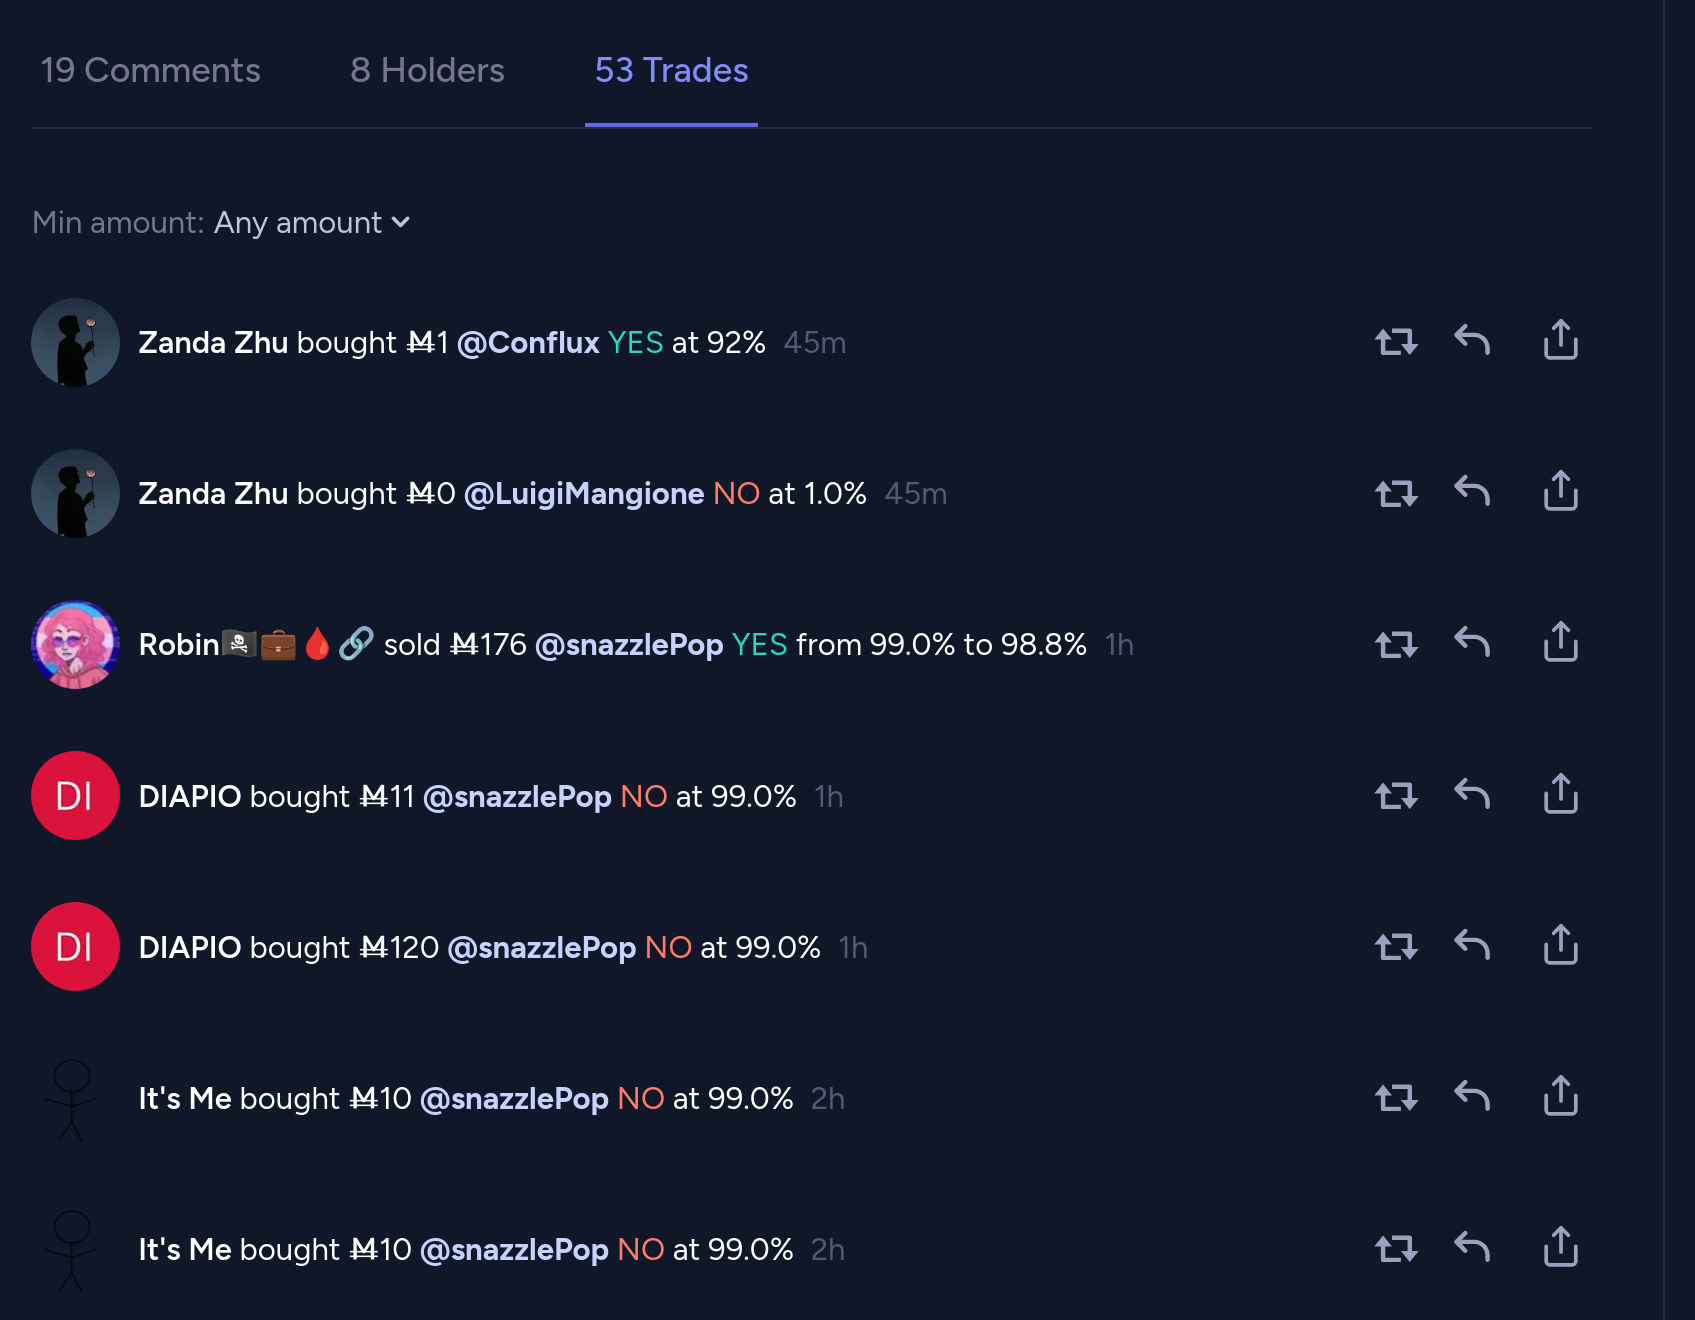Click repost icon on Zanda Zhu's Conflux trade
The image size is (1695, 1320).
[x=1396, y=342]
